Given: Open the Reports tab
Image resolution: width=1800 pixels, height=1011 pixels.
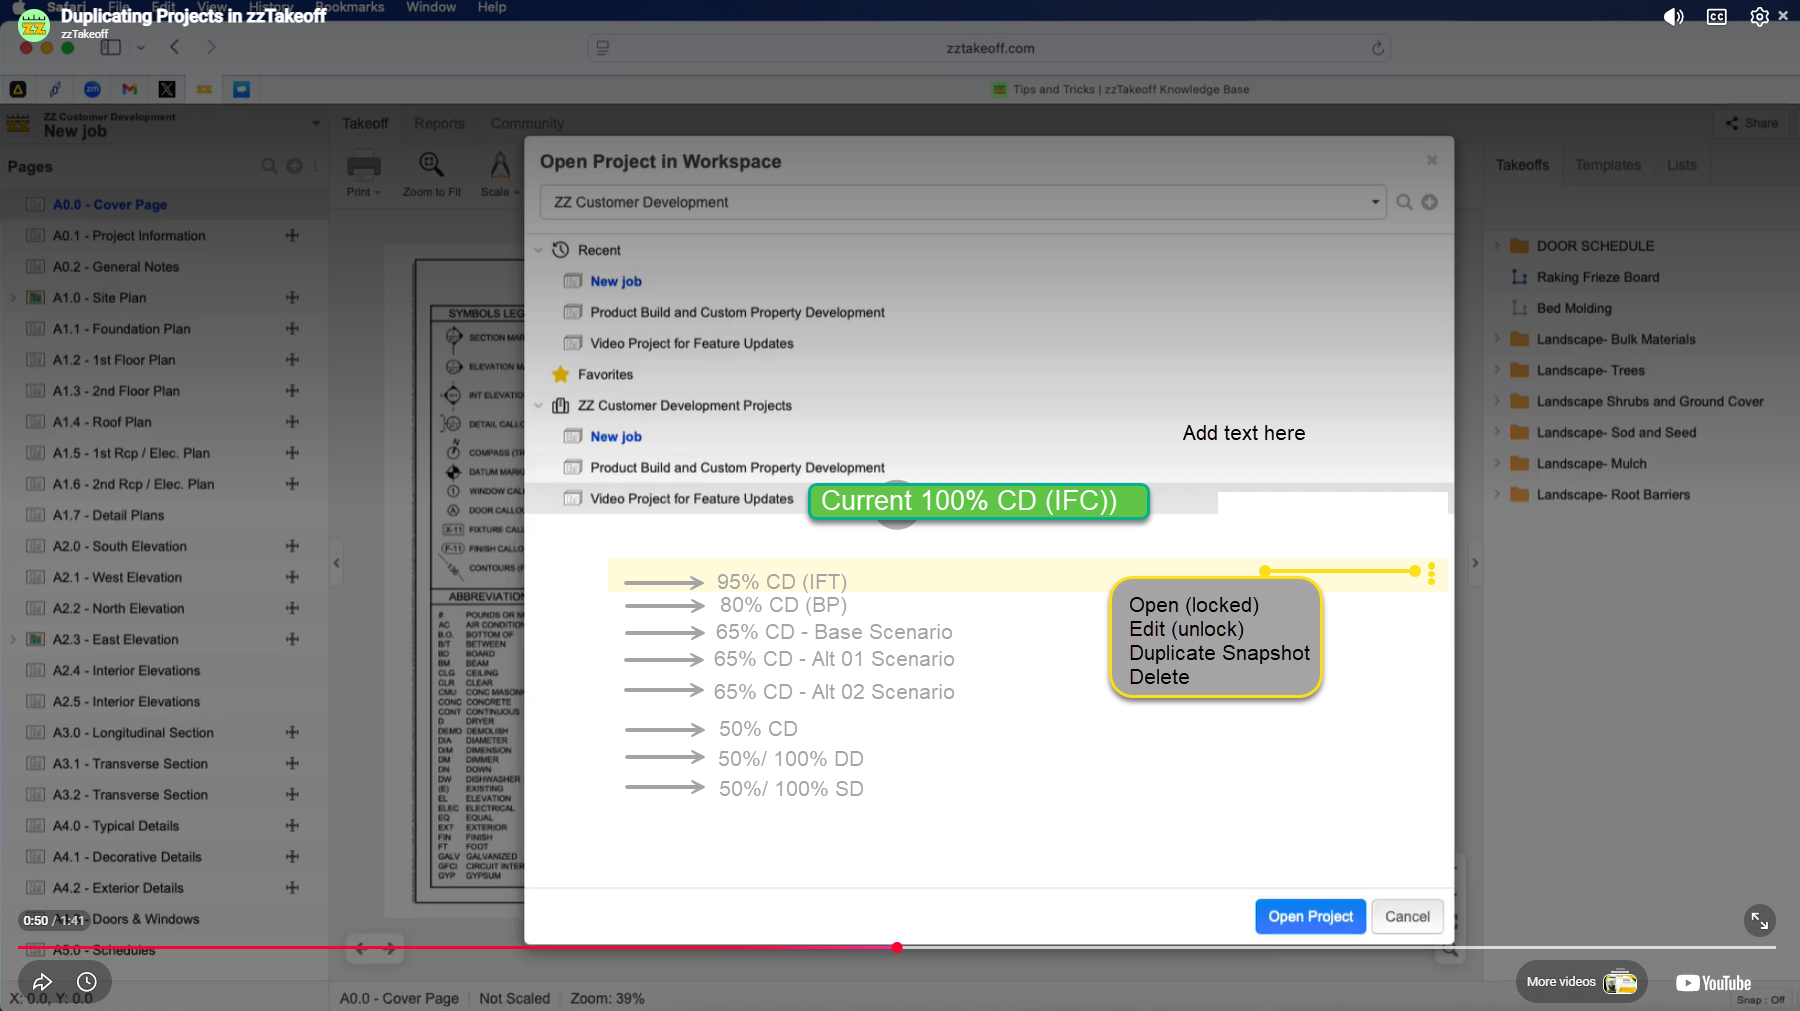Looking at the screenshot, I should 439,123.
